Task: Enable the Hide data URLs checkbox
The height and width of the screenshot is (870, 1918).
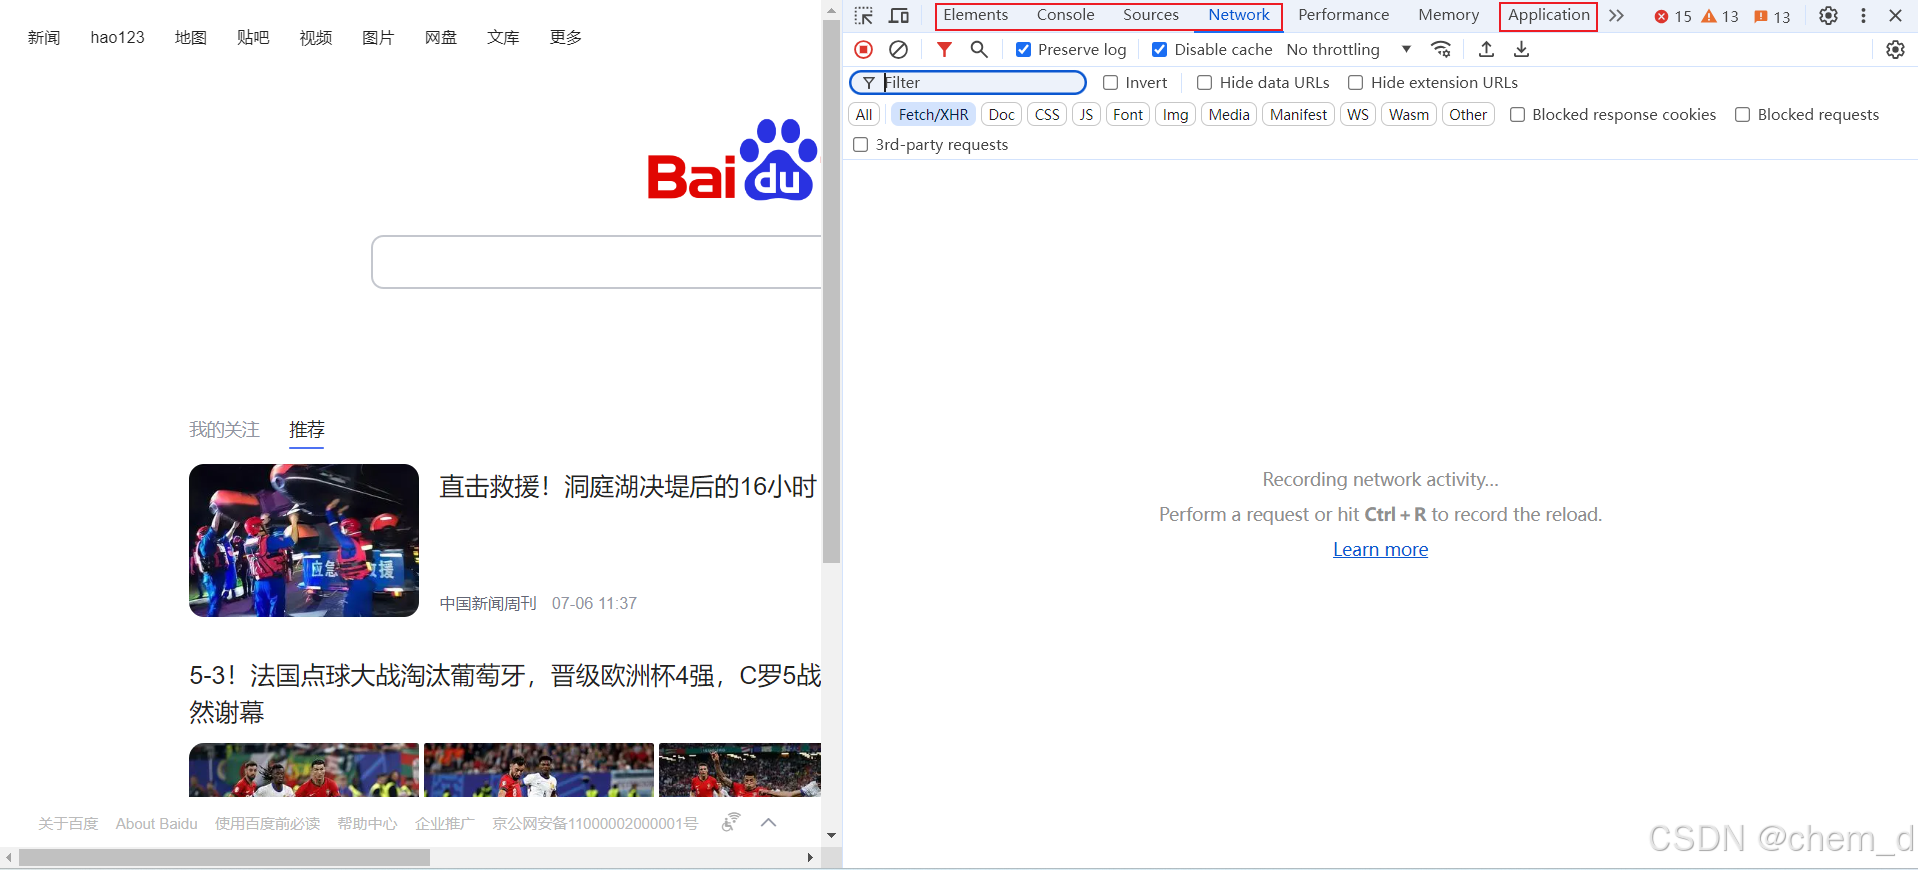Action: coord(1205,83)
